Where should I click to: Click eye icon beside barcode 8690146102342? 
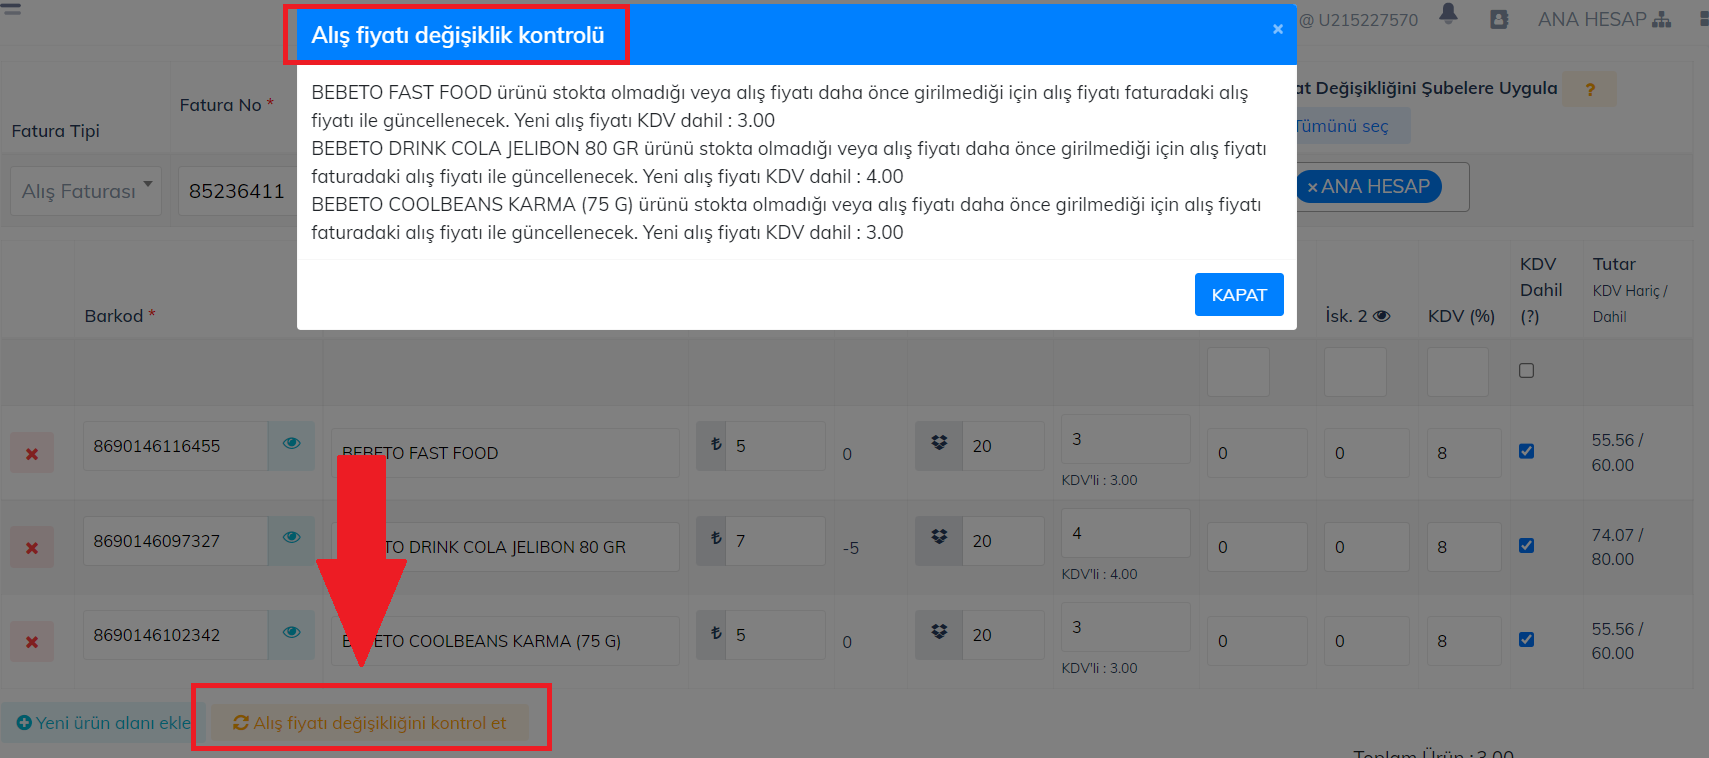coord(291,633)
